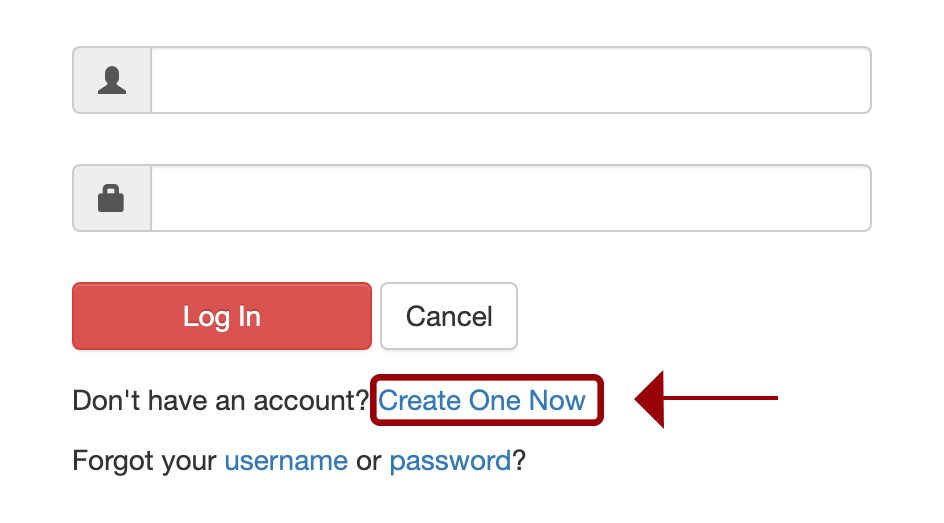
Task: Focus the username text field
Action: 511,80
